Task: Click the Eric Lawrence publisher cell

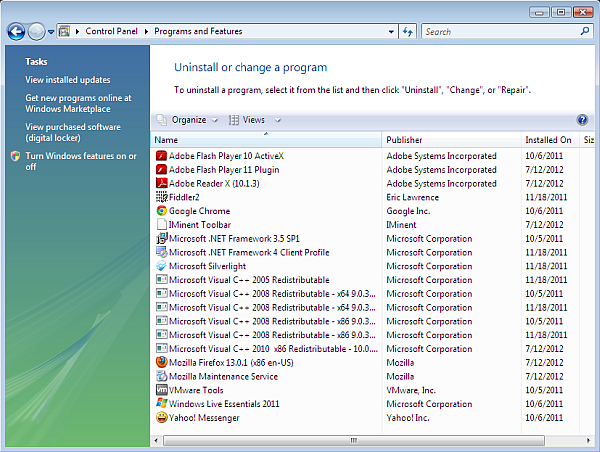Action: [412, 197]
